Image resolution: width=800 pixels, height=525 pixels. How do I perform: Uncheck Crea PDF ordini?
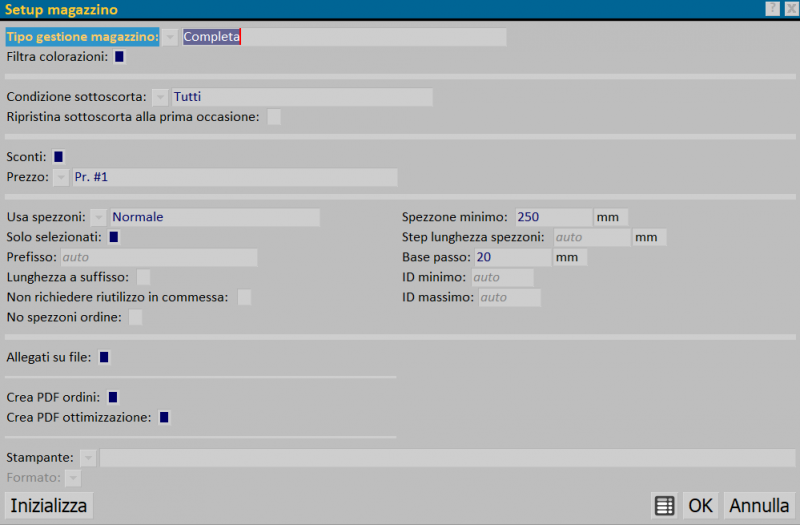coord(113,397)
